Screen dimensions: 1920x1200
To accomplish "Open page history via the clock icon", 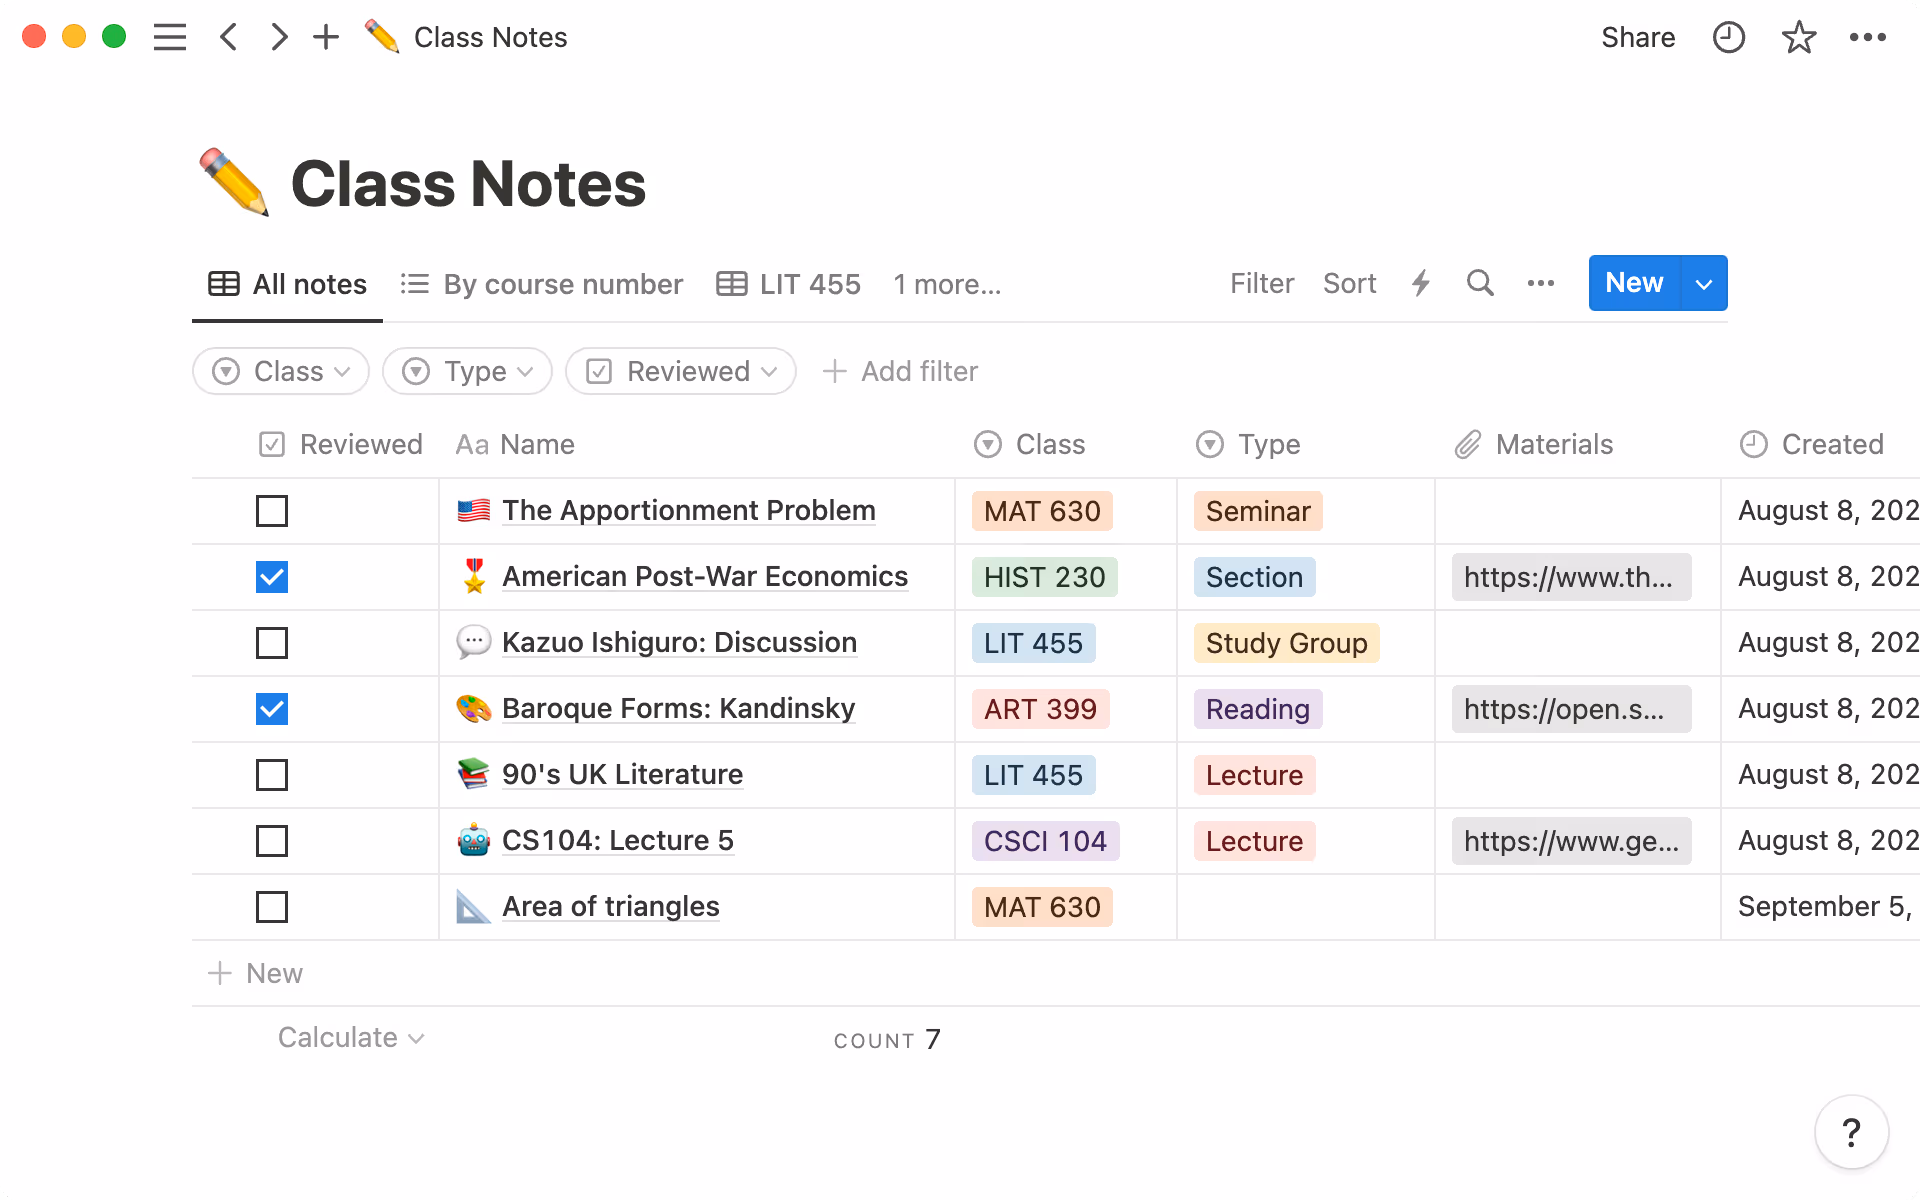I will click(x=1728, y=37).
